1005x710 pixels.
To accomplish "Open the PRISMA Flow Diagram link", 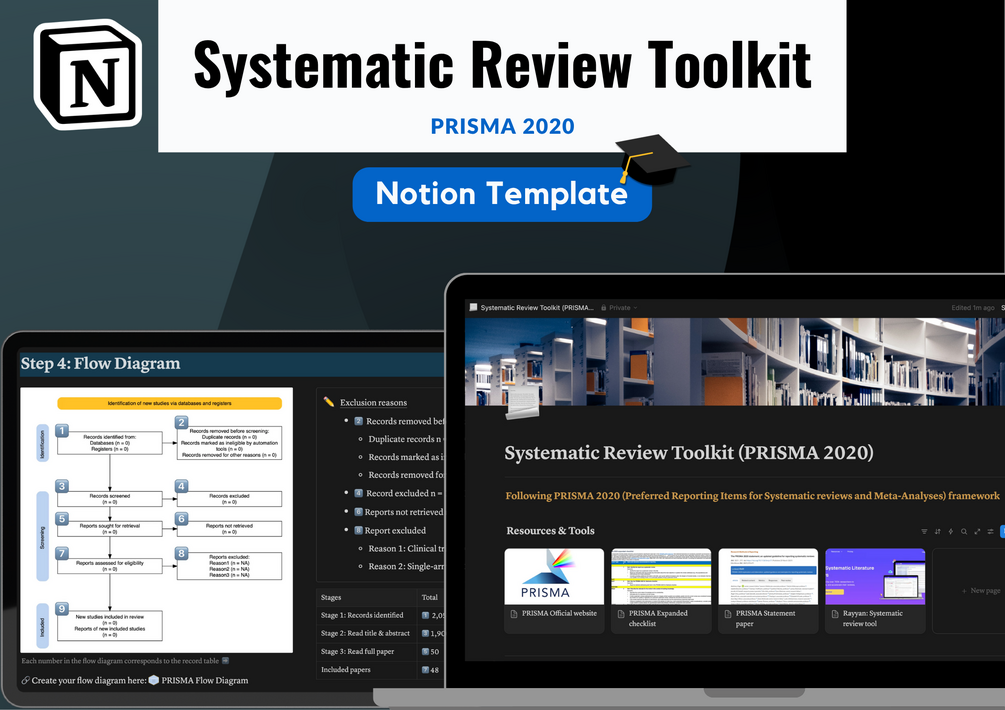I will [x=204, y=681].
